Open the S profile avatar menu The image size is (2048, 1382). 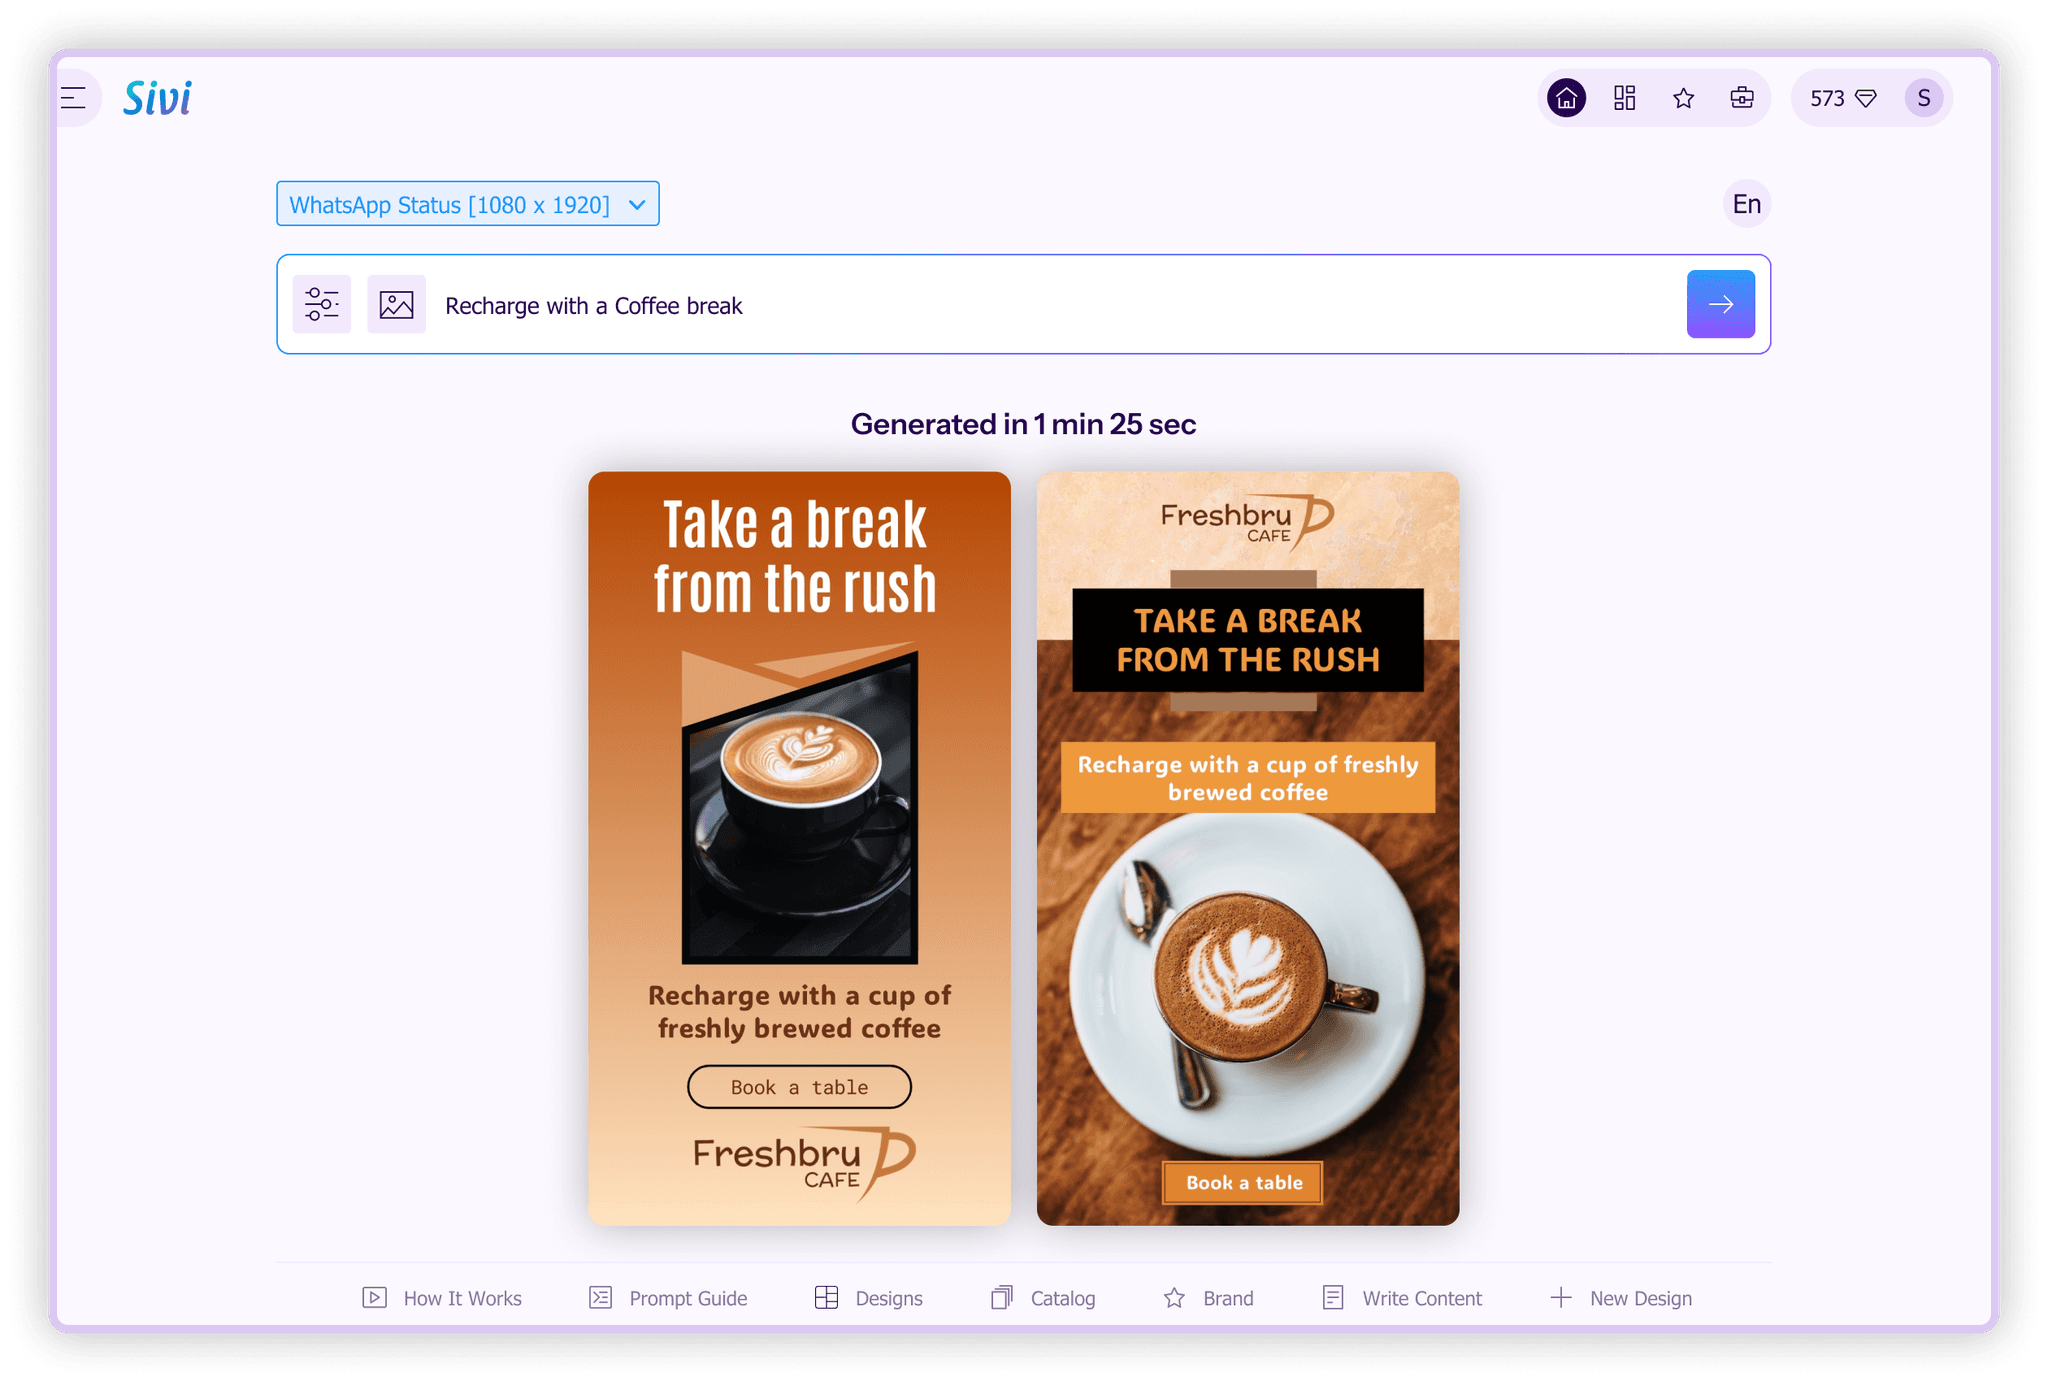[1923, 97]
